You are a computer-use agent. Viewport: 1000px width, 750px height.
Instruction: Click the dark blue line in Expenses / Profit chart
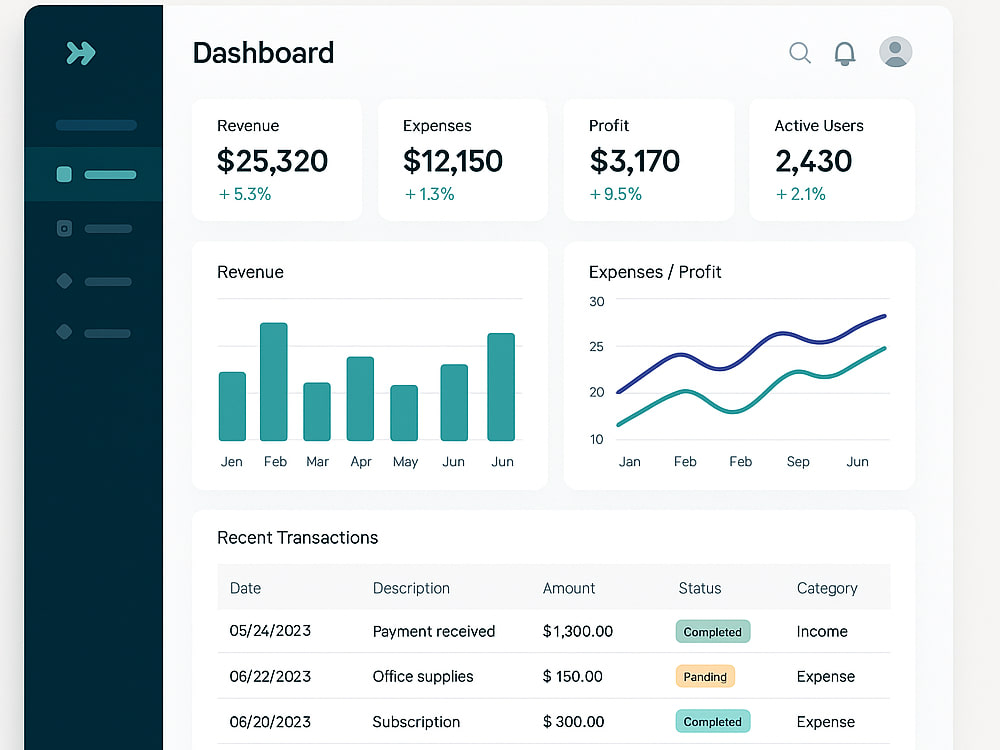[751, 353]
